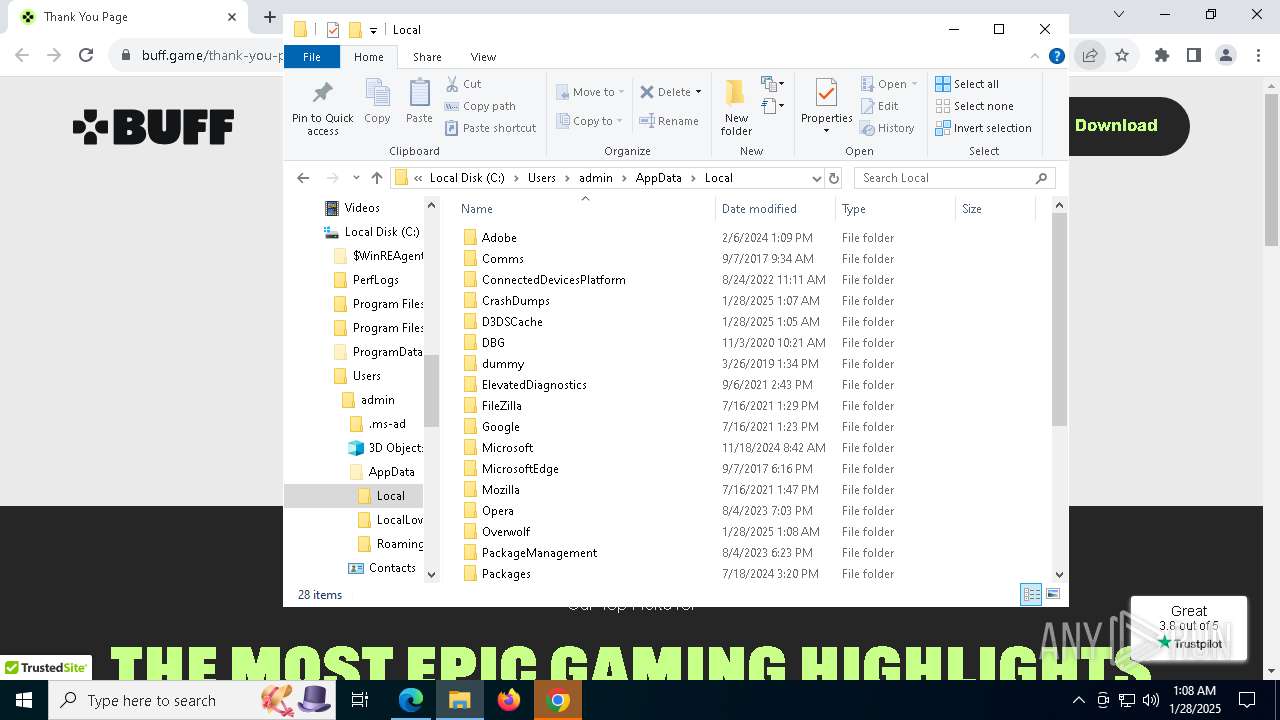Bookmark this page star icon in Chrome

click(1122, 56)
